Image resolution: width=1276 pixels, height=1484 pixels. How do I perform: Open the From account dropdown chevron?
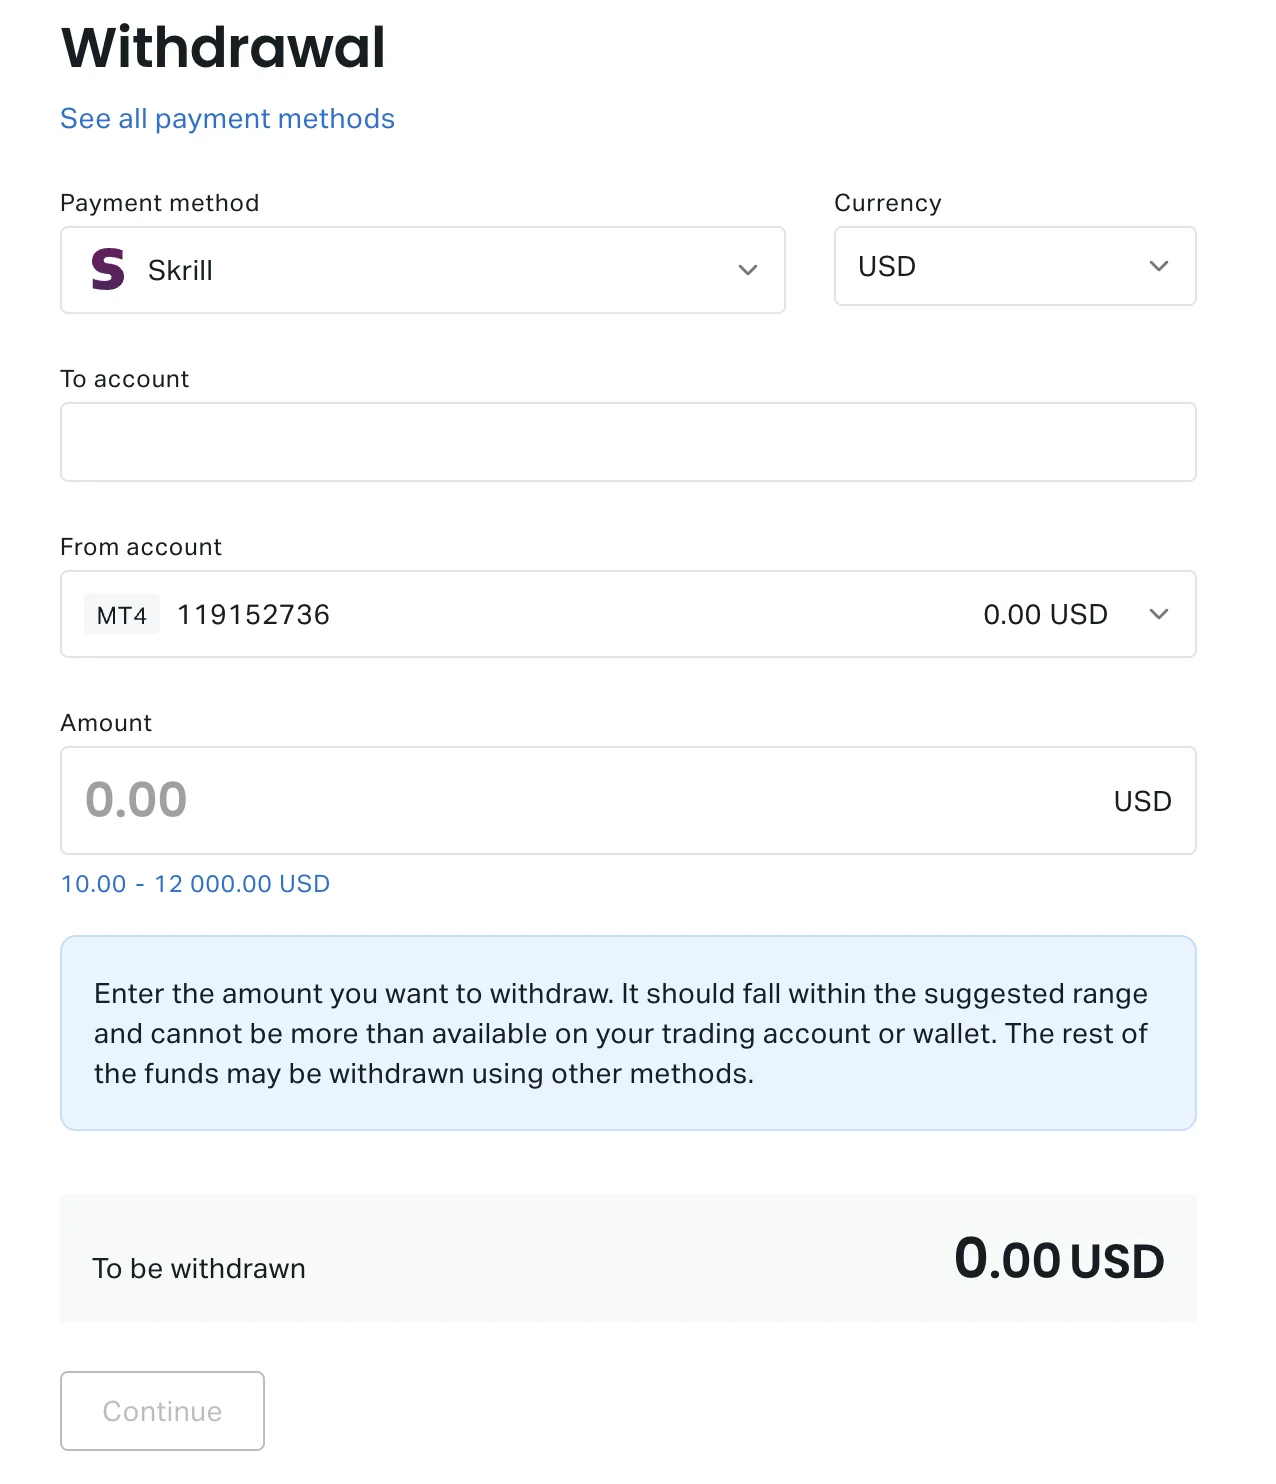coord(1160,614)
